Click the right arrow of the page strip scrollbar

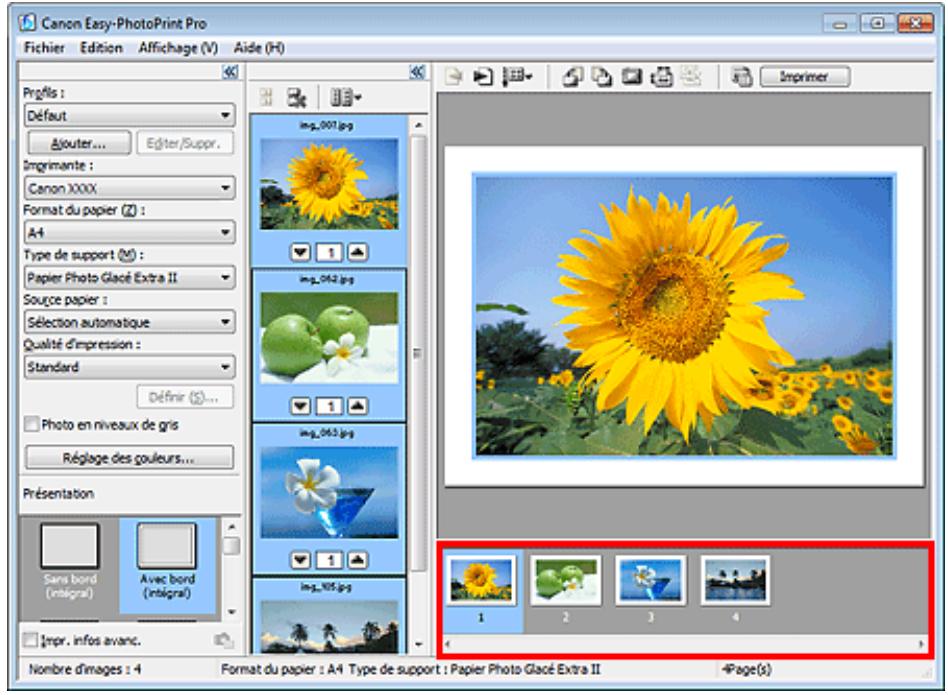[921, 644]
